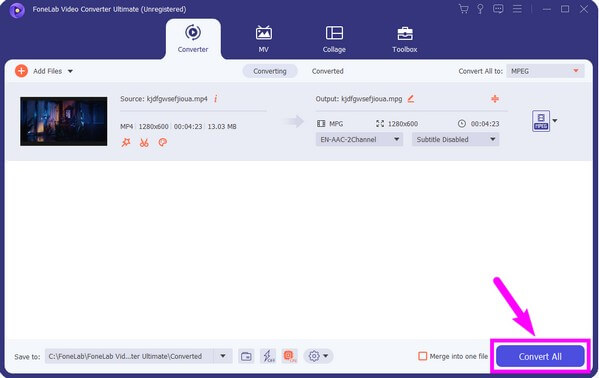Image resolution: width=599 pixels, height=378 pixels.
Task: Click the Convert All button
Action: click(x=540, y=357)
